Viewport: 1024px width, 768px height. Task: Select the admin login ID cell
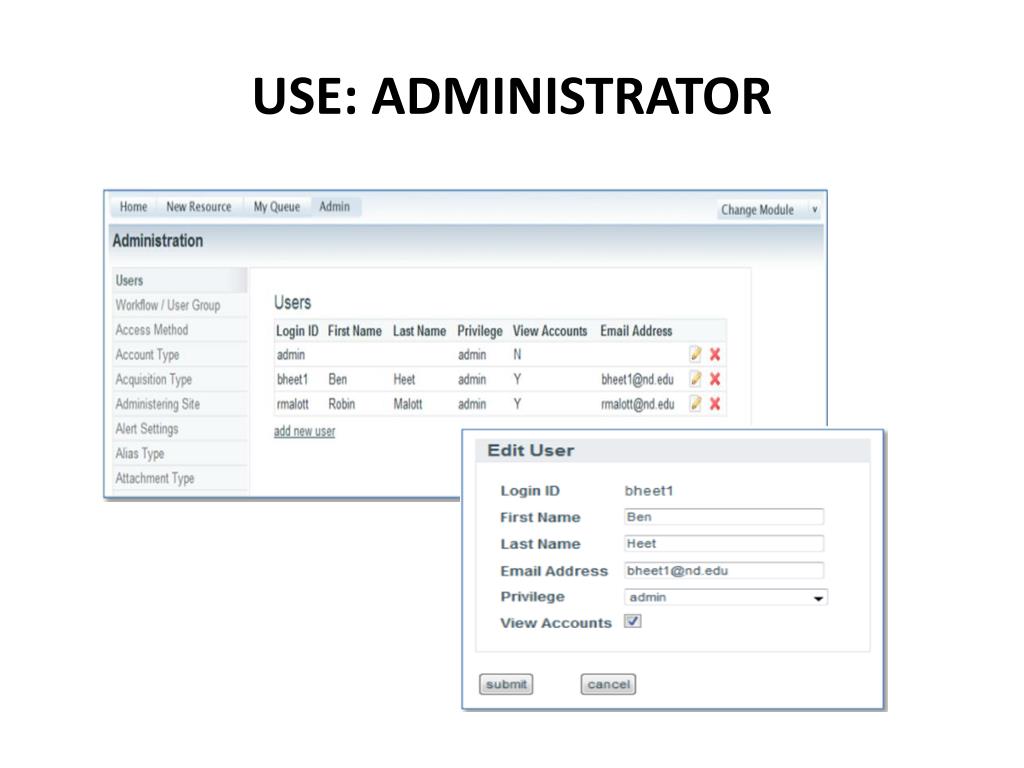pos(291,355)
